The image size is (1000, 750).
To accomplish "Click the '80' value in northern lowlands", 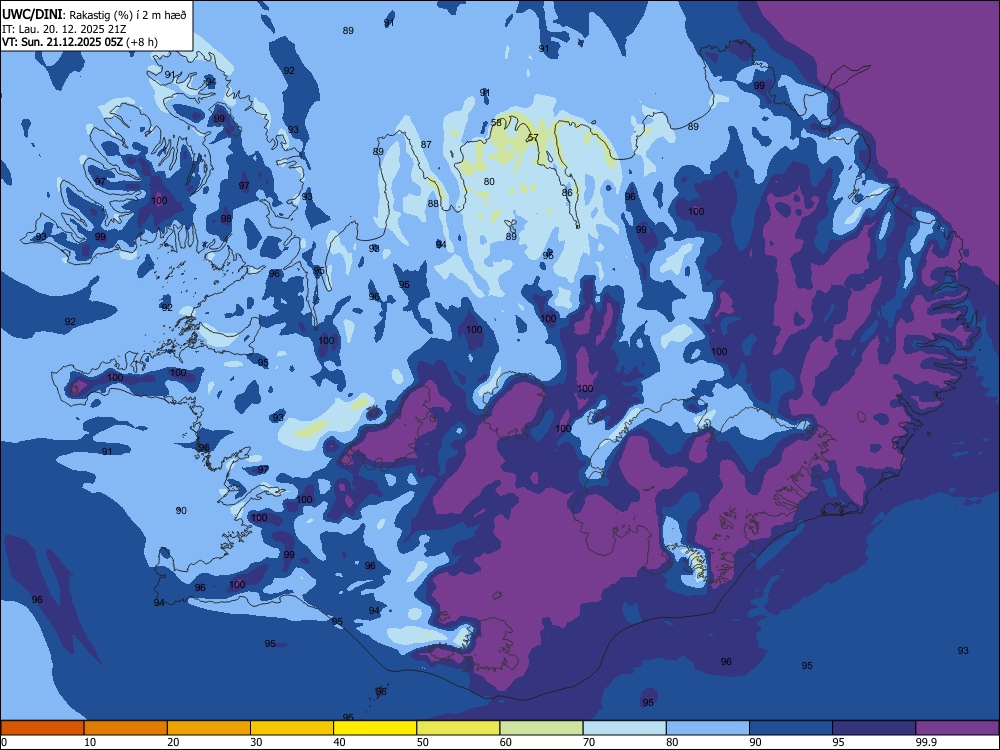I will pyautogui.click(x=489, y=181).
